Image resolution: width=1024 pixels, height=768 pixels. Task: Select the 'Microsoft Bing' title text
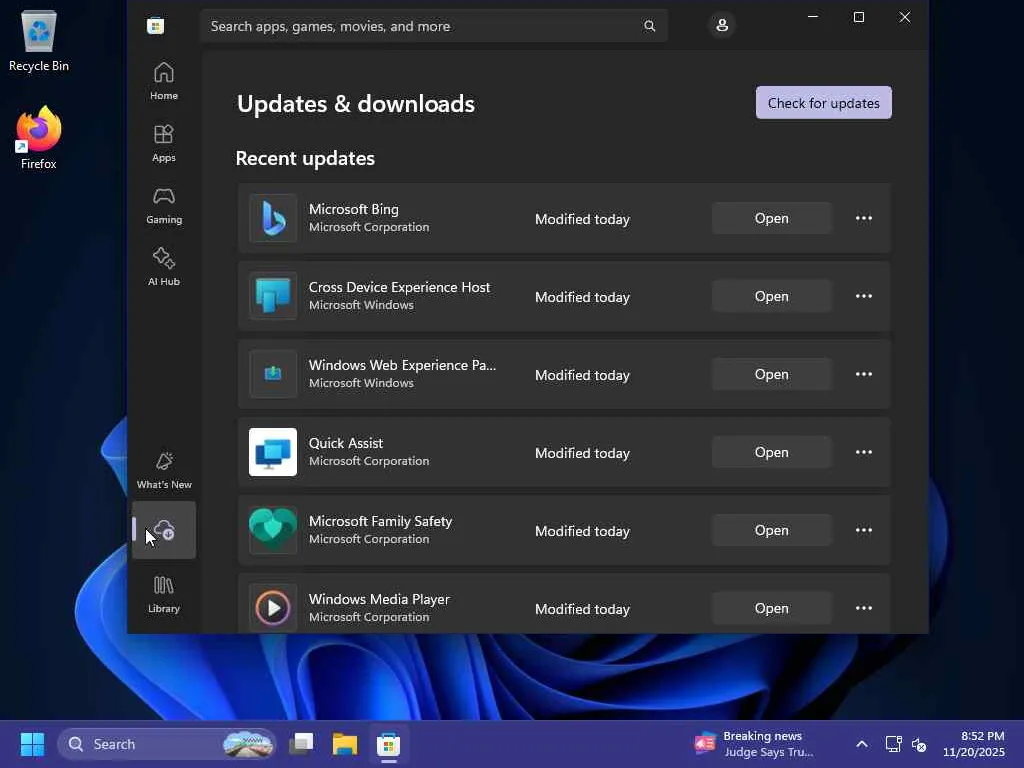[x=353, y=209]
